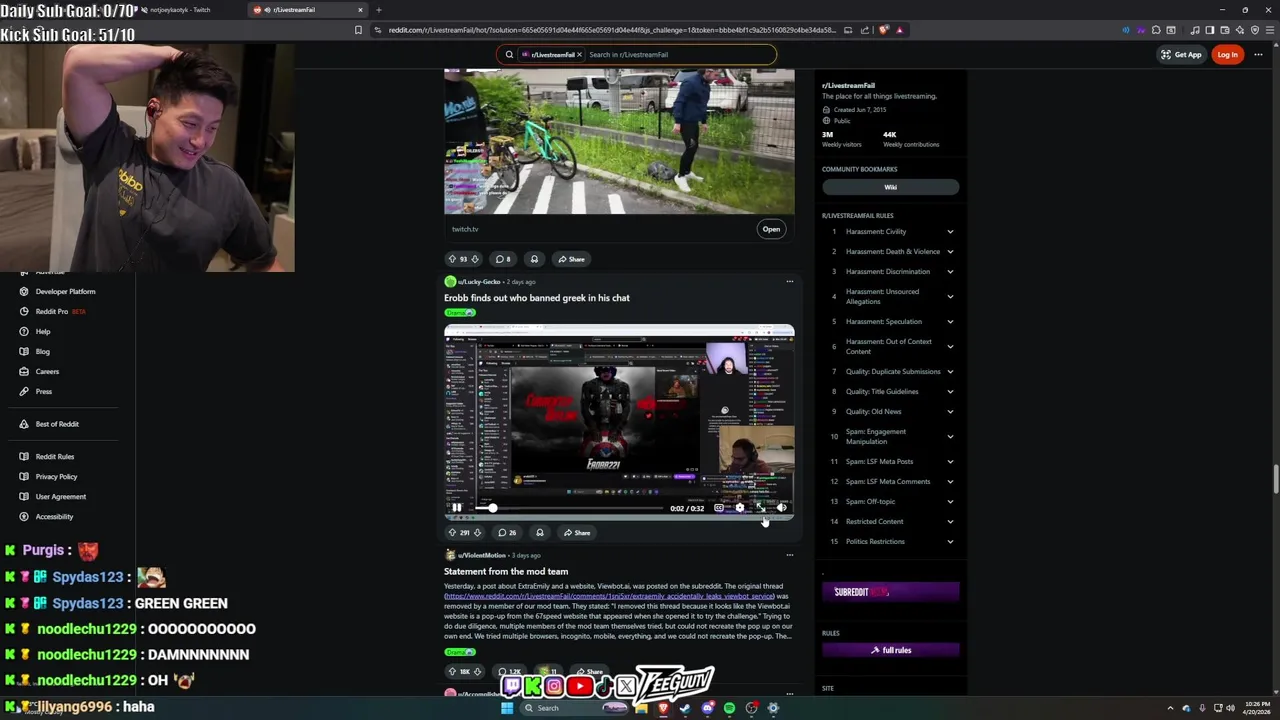This screenshot has height=720, width=1280.
Task: Open overflow menu on Erobb post
Action: pos(789,282)
